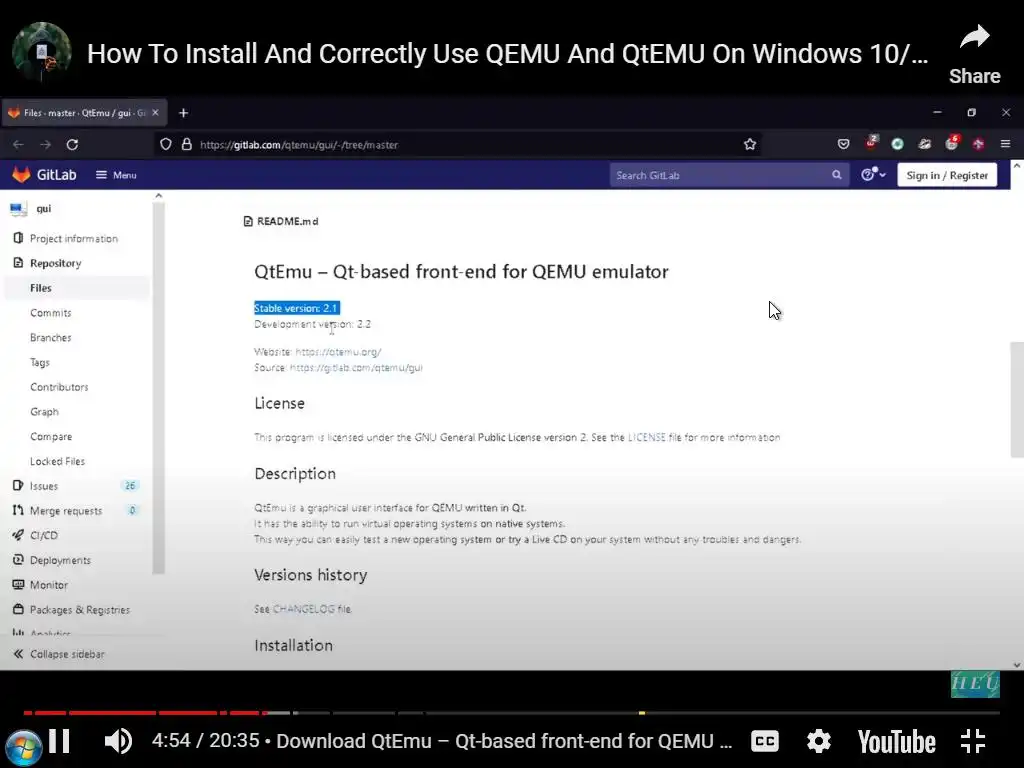Reload the page in browser
This screenshot has height=768, width=1024.
coord(72,144)
